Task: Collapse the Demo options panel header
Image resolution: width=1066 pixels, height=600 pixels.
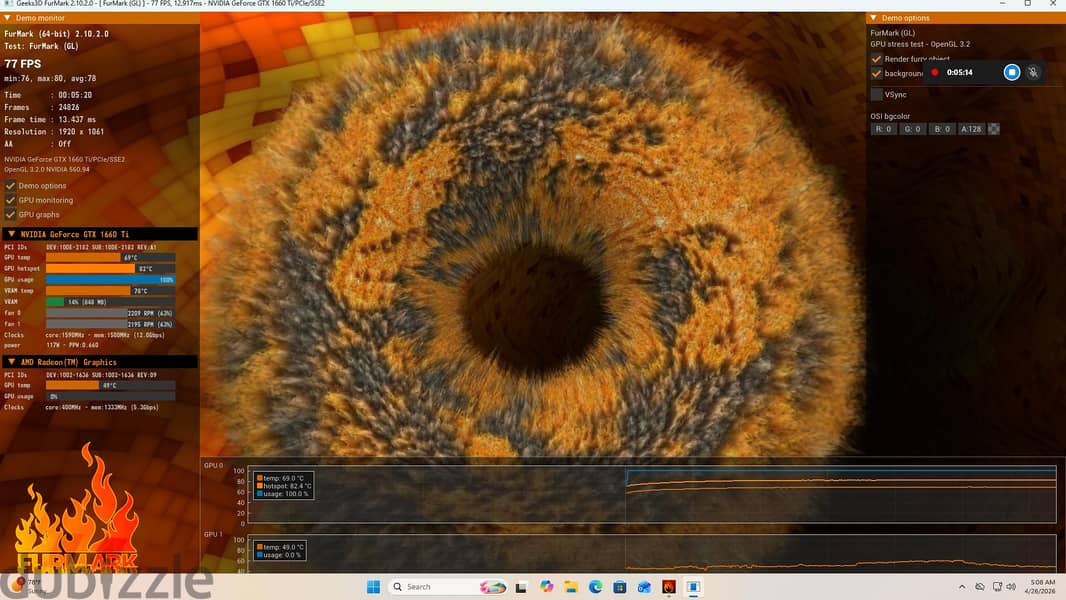Action: tap(874, 18)
